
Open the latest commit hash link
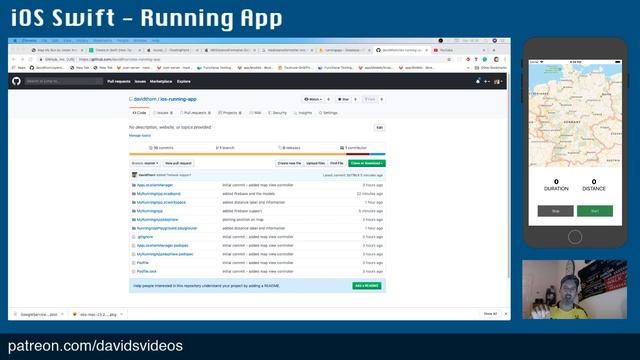point(353,175)
